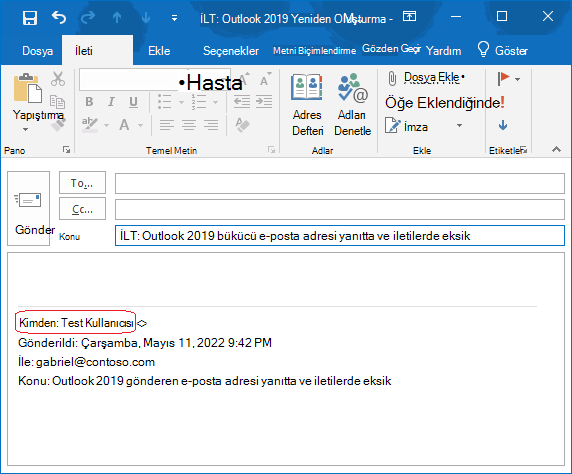Image resolution: width=572 pixels, height=474 pixels.
Task: Toggle Italic formatting
Action: coord(111,102)
